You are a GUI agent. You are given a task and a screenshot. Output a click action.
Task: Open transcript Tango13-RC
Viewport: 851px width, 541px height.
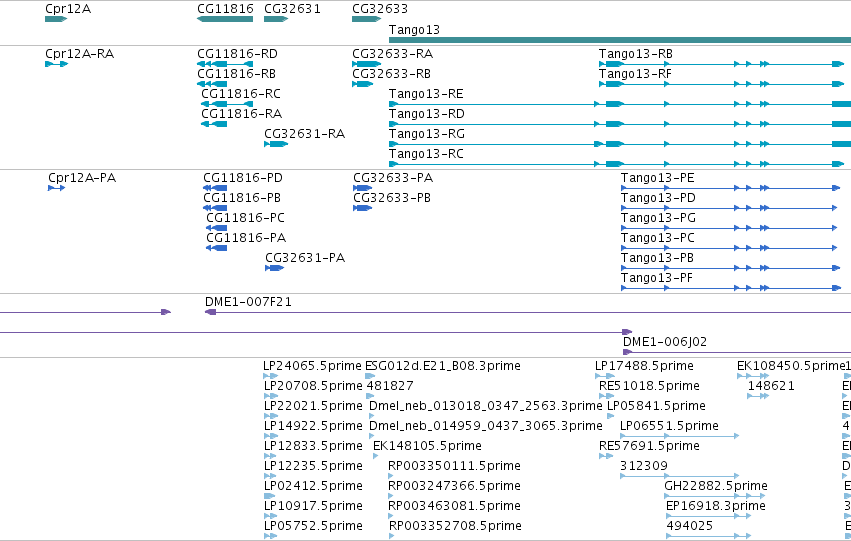(426, 154)
